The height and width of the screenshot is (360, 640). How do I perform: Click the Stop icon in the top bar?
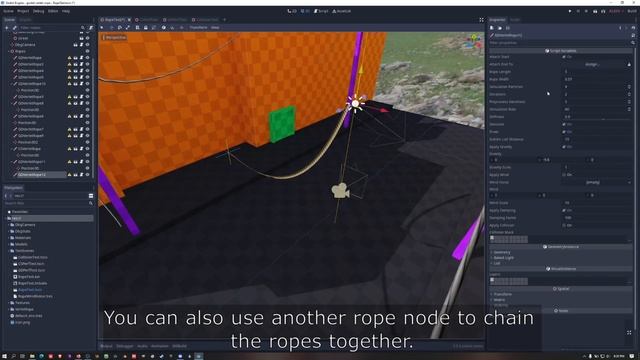[x=587, y=11]
